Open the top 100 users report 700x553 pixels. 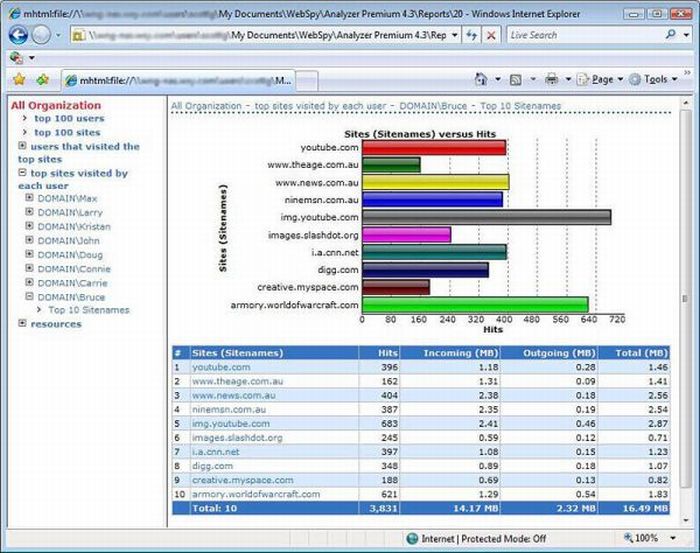coord(69,118)
